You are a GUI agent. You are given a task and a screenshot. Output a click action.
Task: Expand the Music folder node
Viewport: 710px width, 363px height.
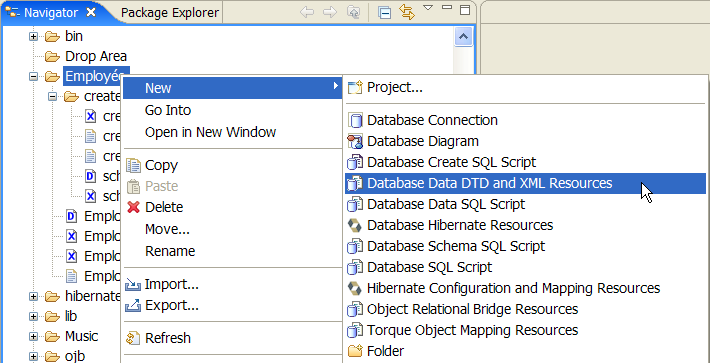[x=33, y=337]
